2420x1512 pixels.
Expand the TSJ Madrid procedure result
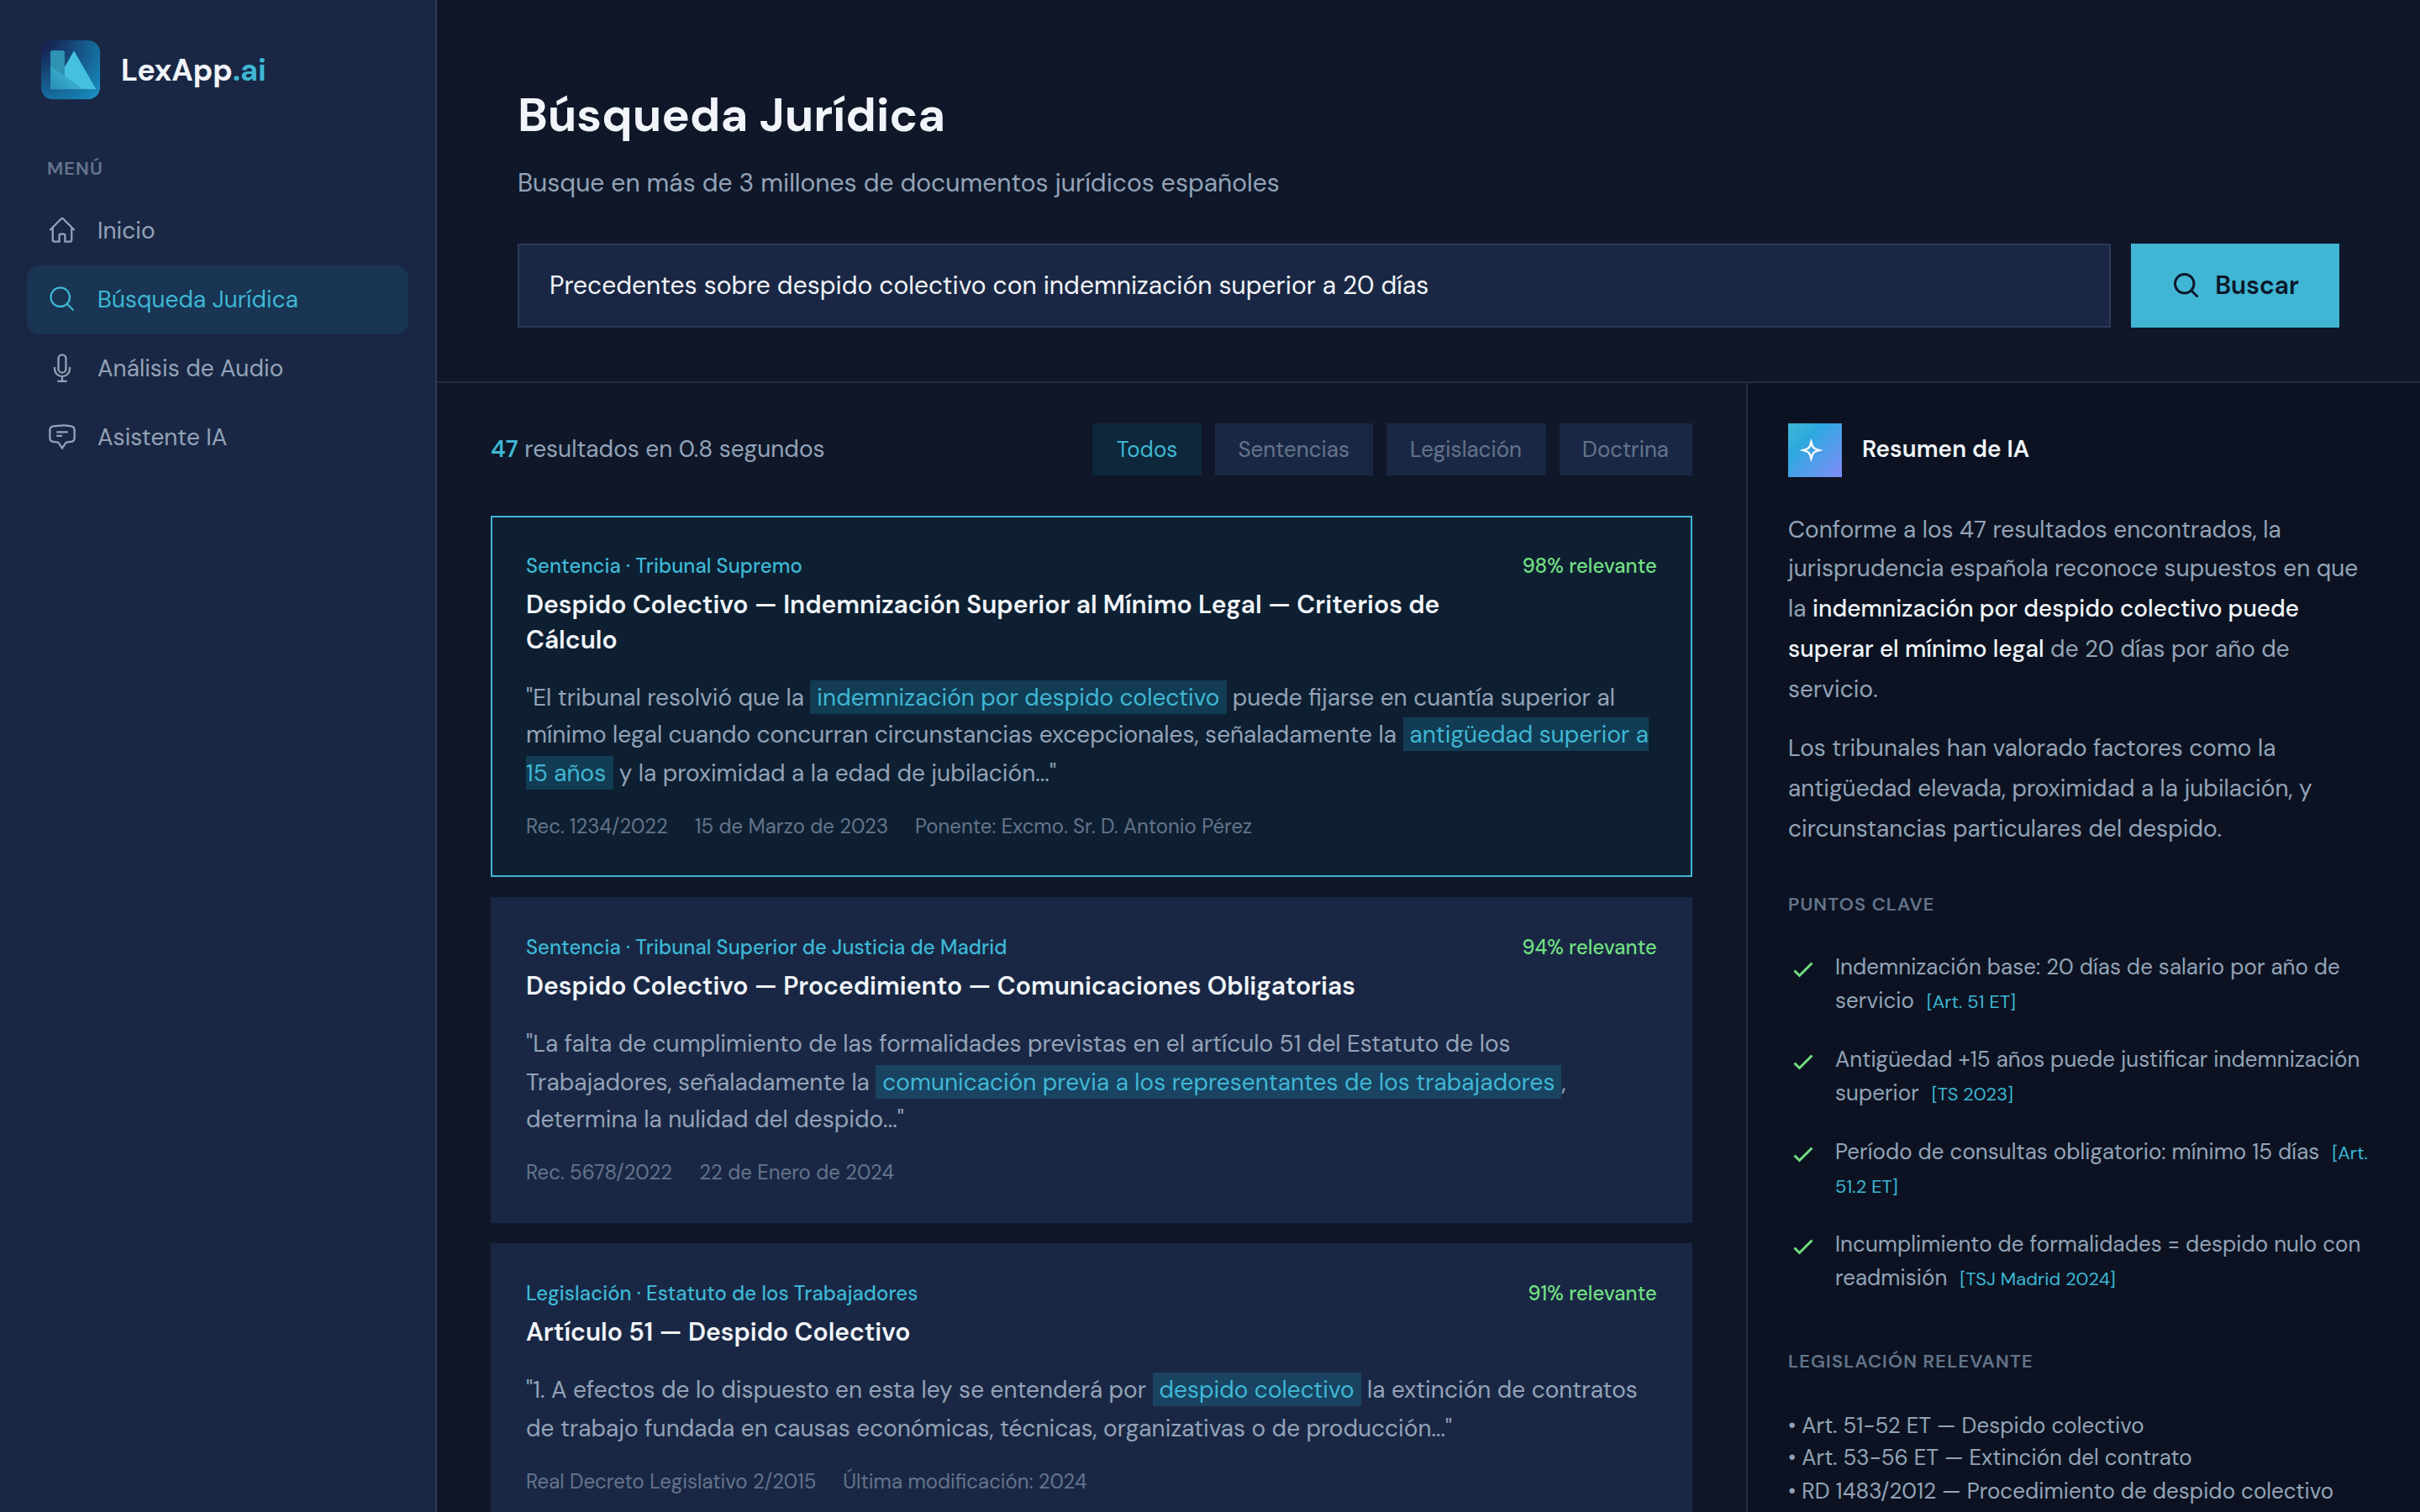(1089, 1060)
